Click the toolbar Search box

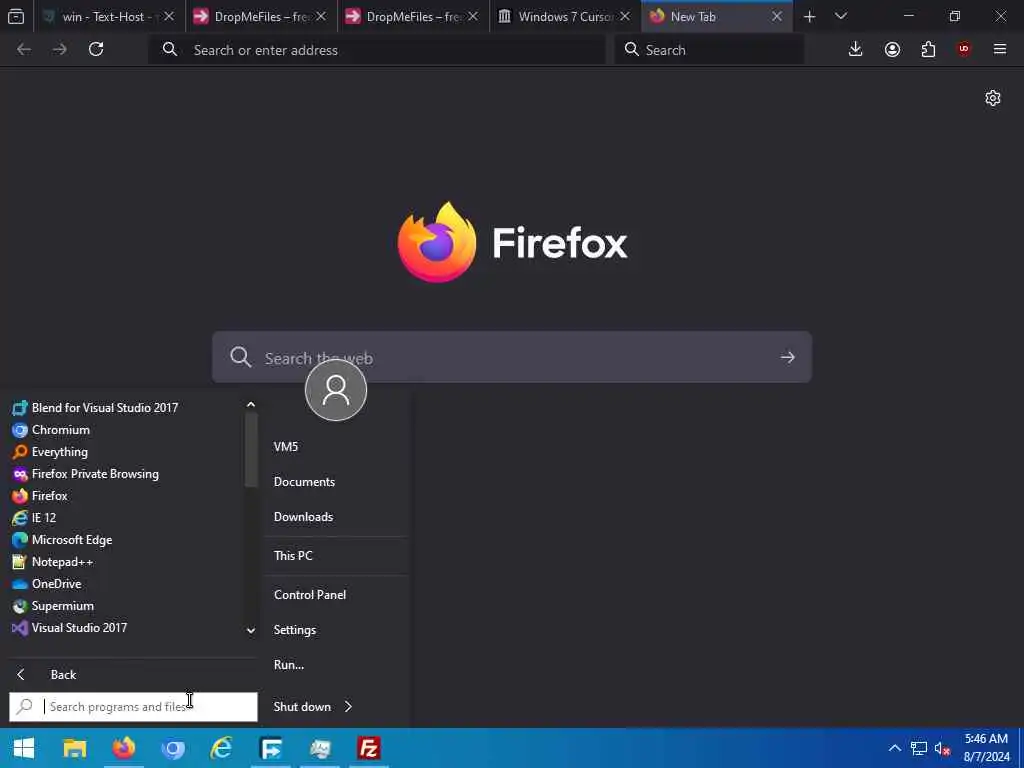709,50
